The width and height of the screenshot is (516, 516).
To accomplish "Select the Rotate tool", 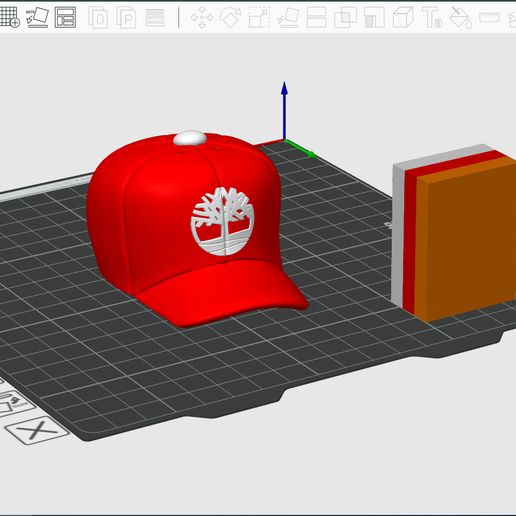I will 231,17.
